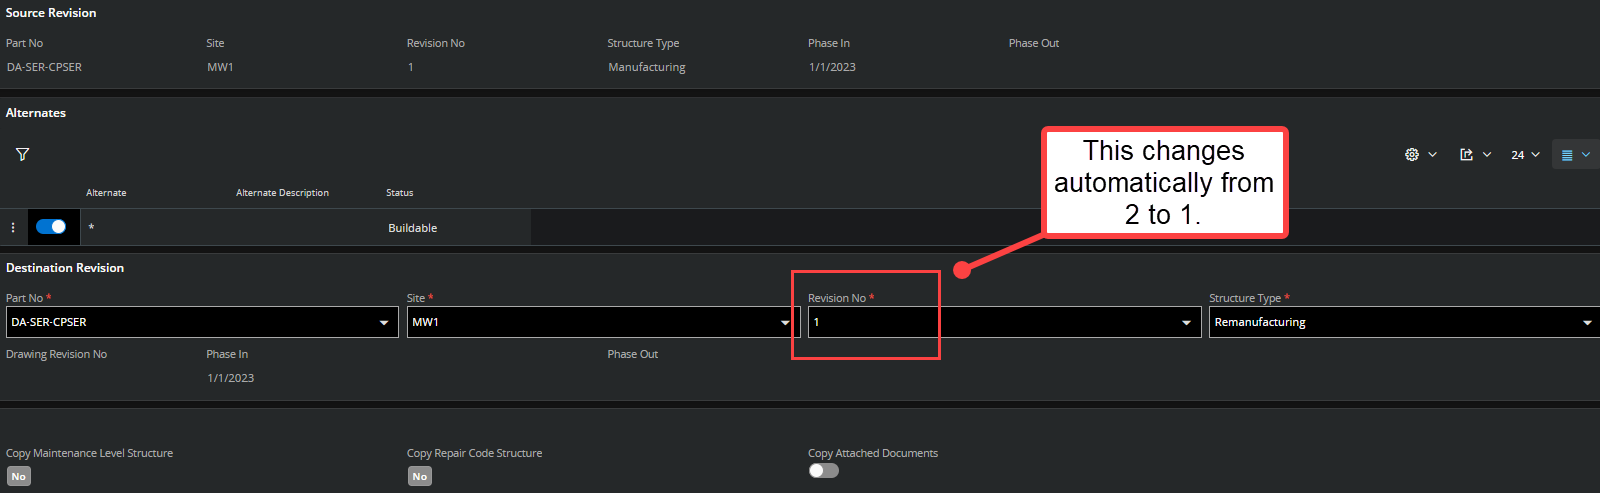Switch the Alternates list view layout
Viewport: 1600px width, 493px height.
(x=1575, y=154)
